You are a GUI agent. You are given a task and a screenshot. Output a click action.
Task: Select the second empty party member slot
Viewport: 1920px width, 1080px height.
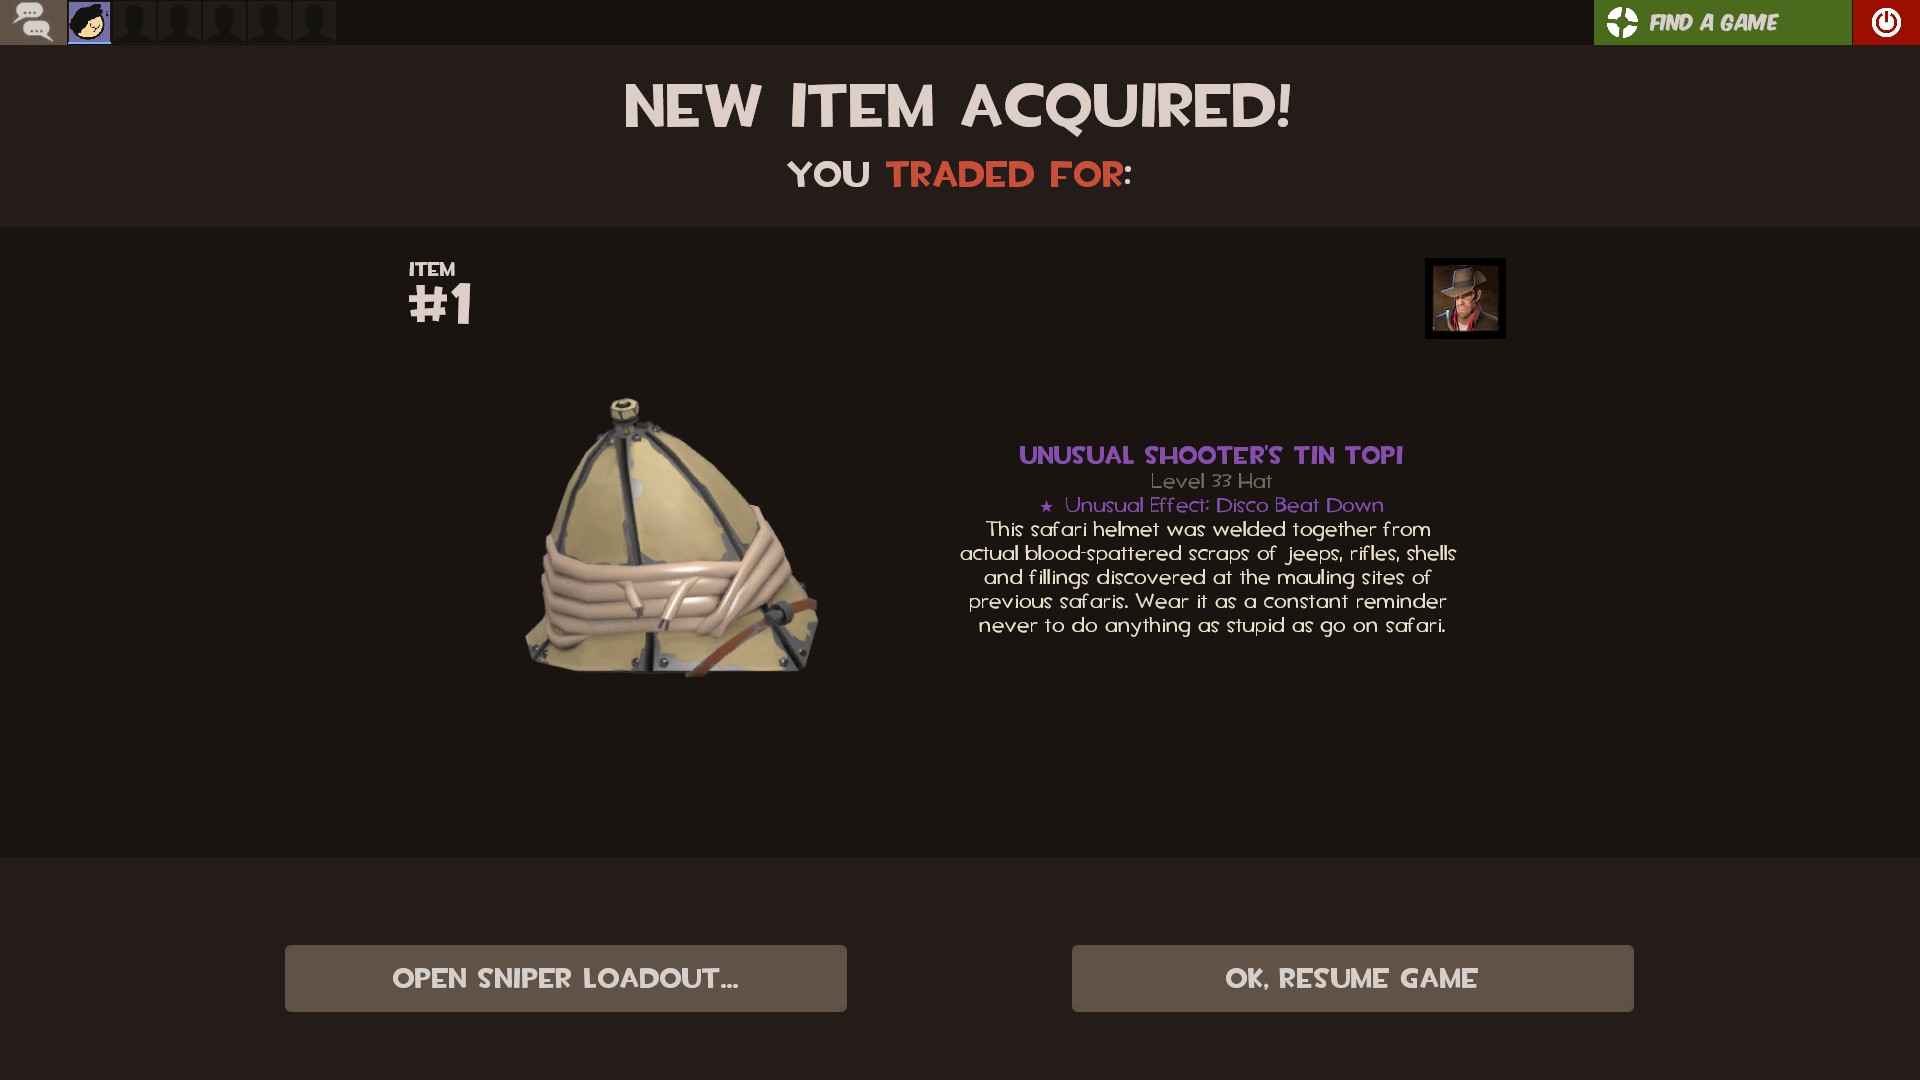point(179,22)
